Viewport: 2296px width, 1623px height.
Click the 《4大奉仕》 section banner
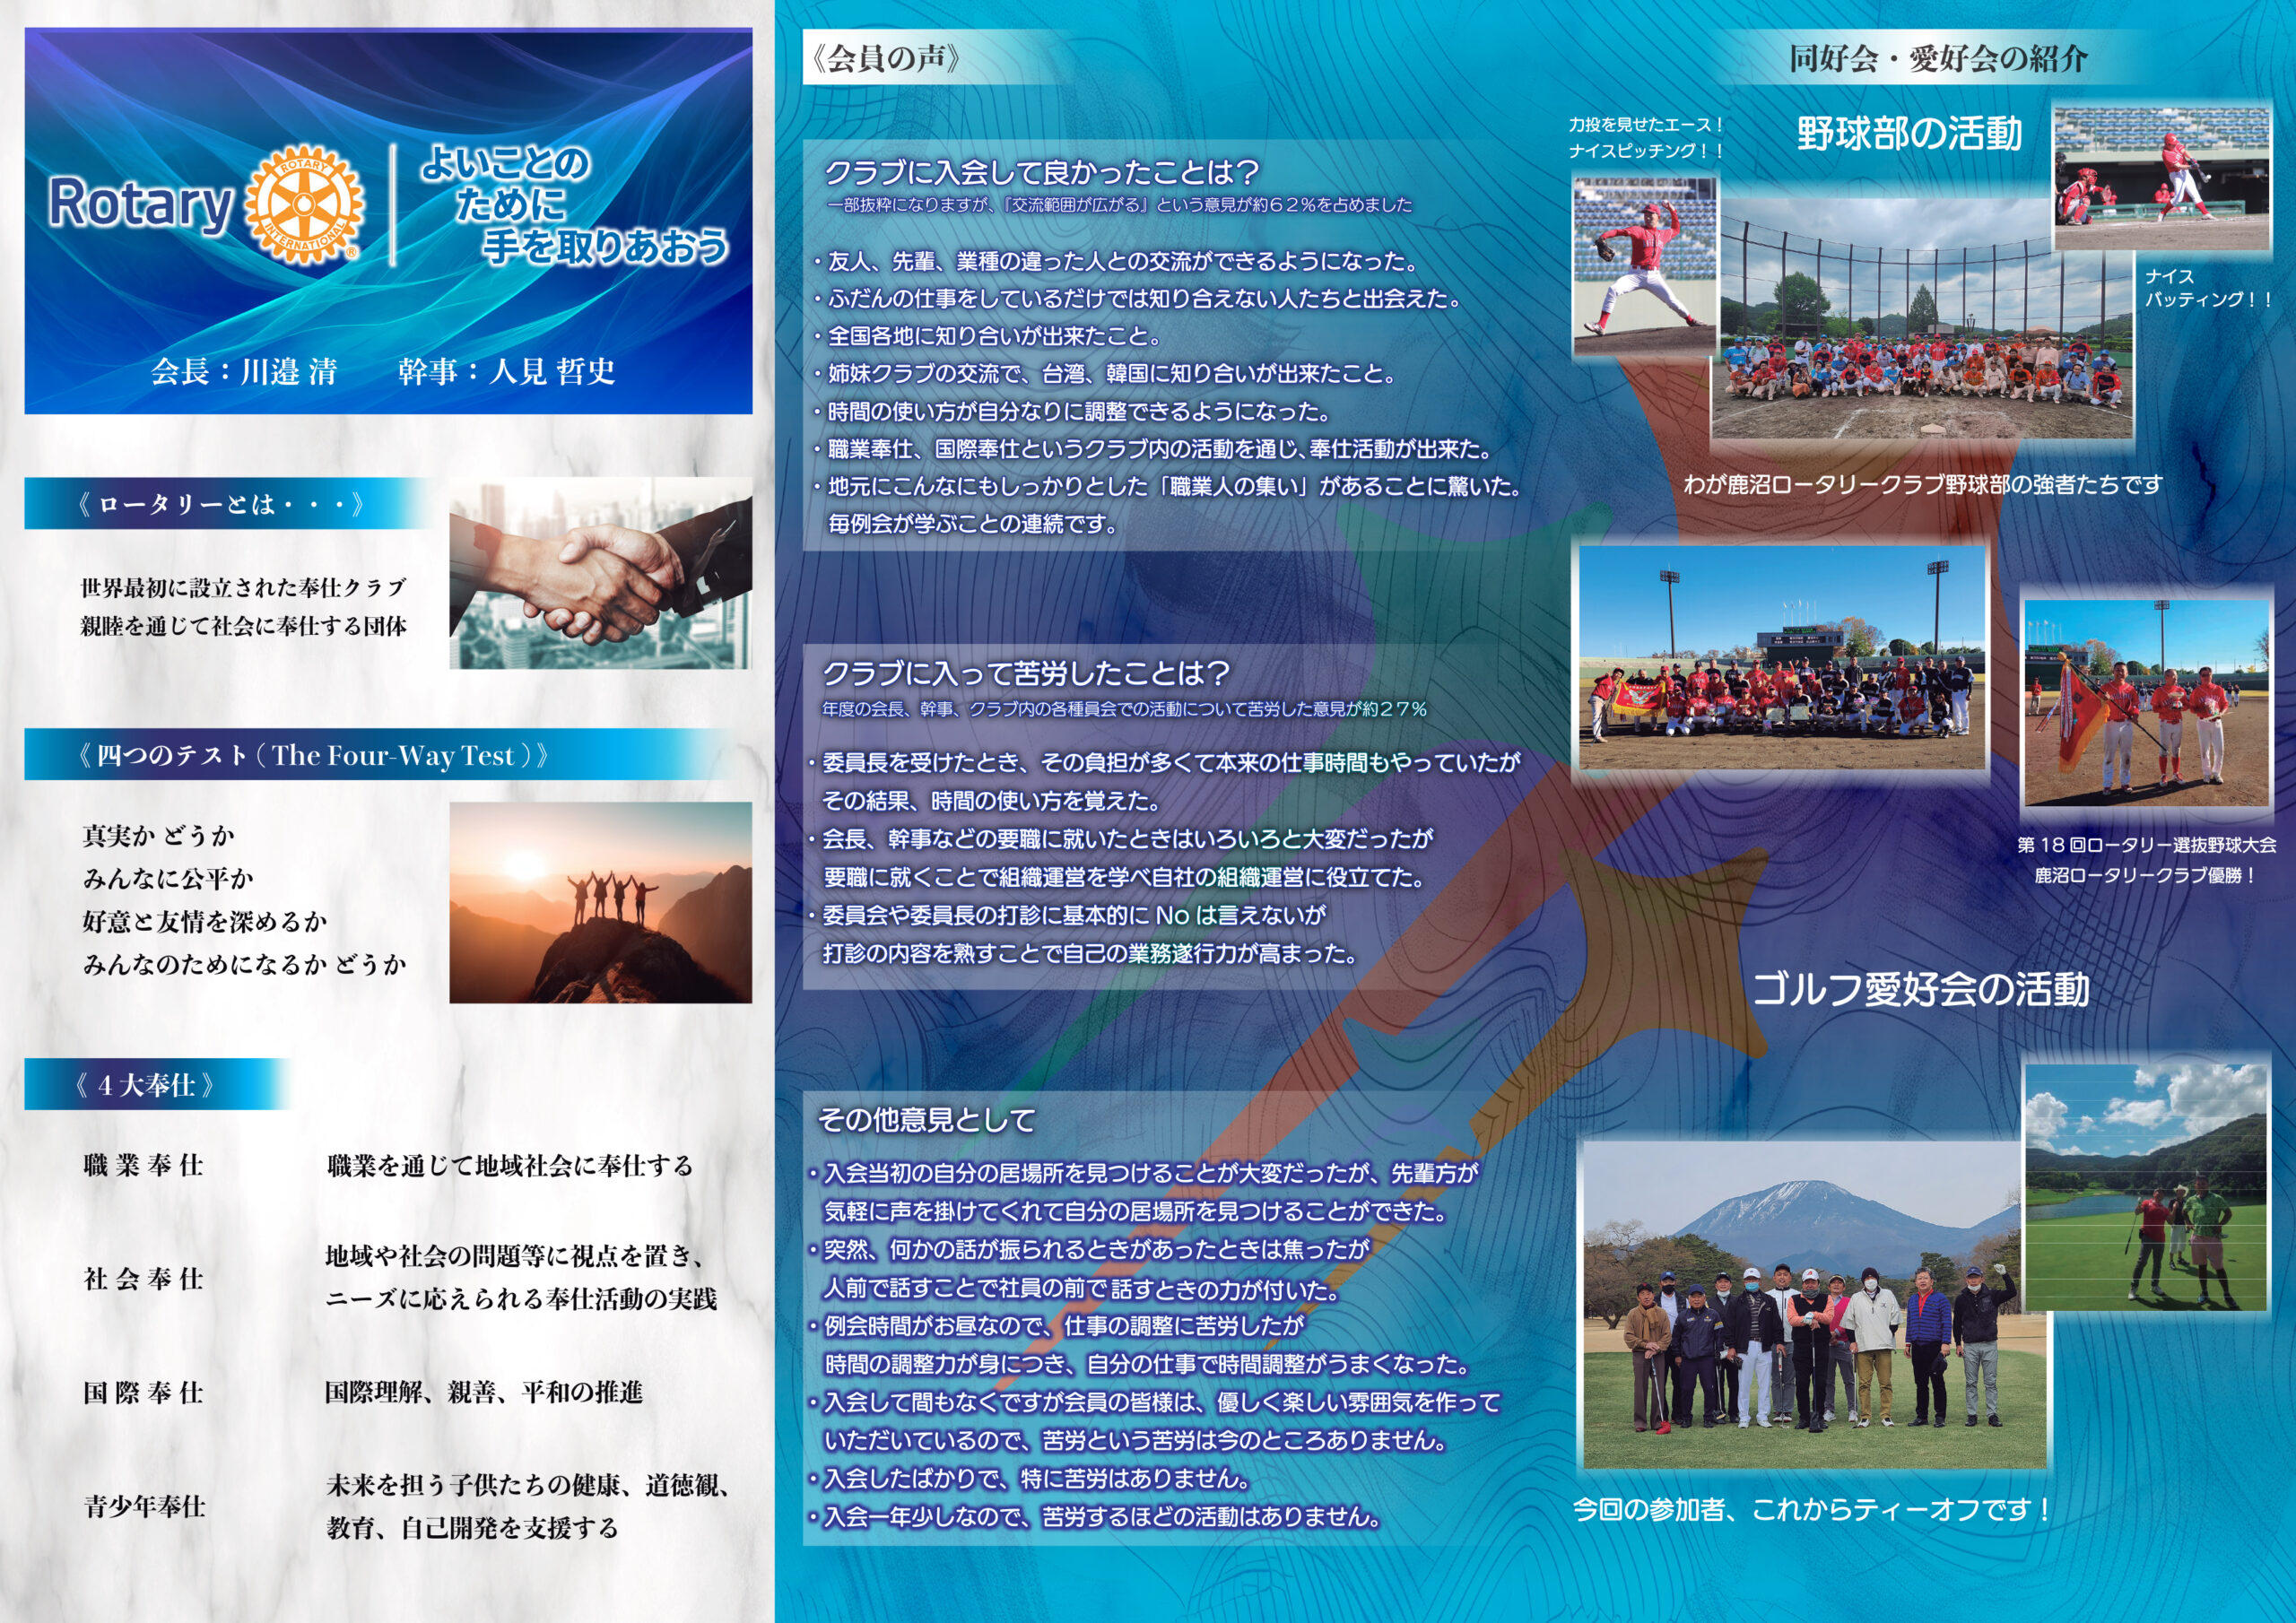click(146, 1085)
